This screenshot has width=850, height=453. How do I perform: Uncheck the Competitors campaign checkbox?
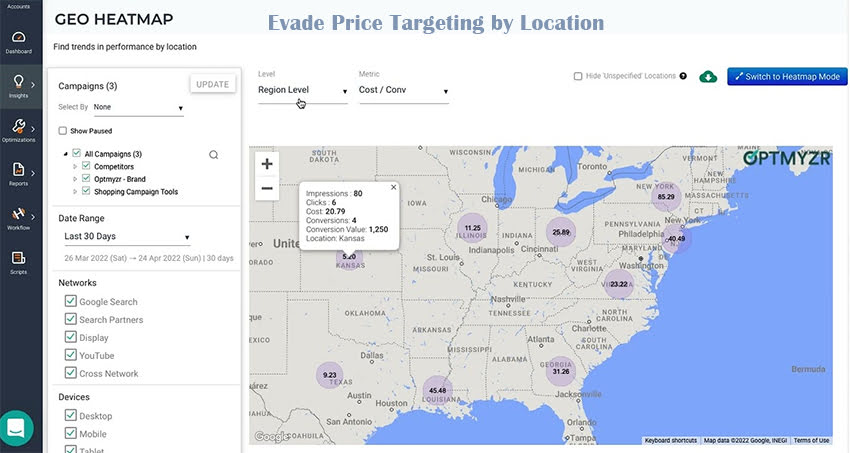click(x=86, y=166)
